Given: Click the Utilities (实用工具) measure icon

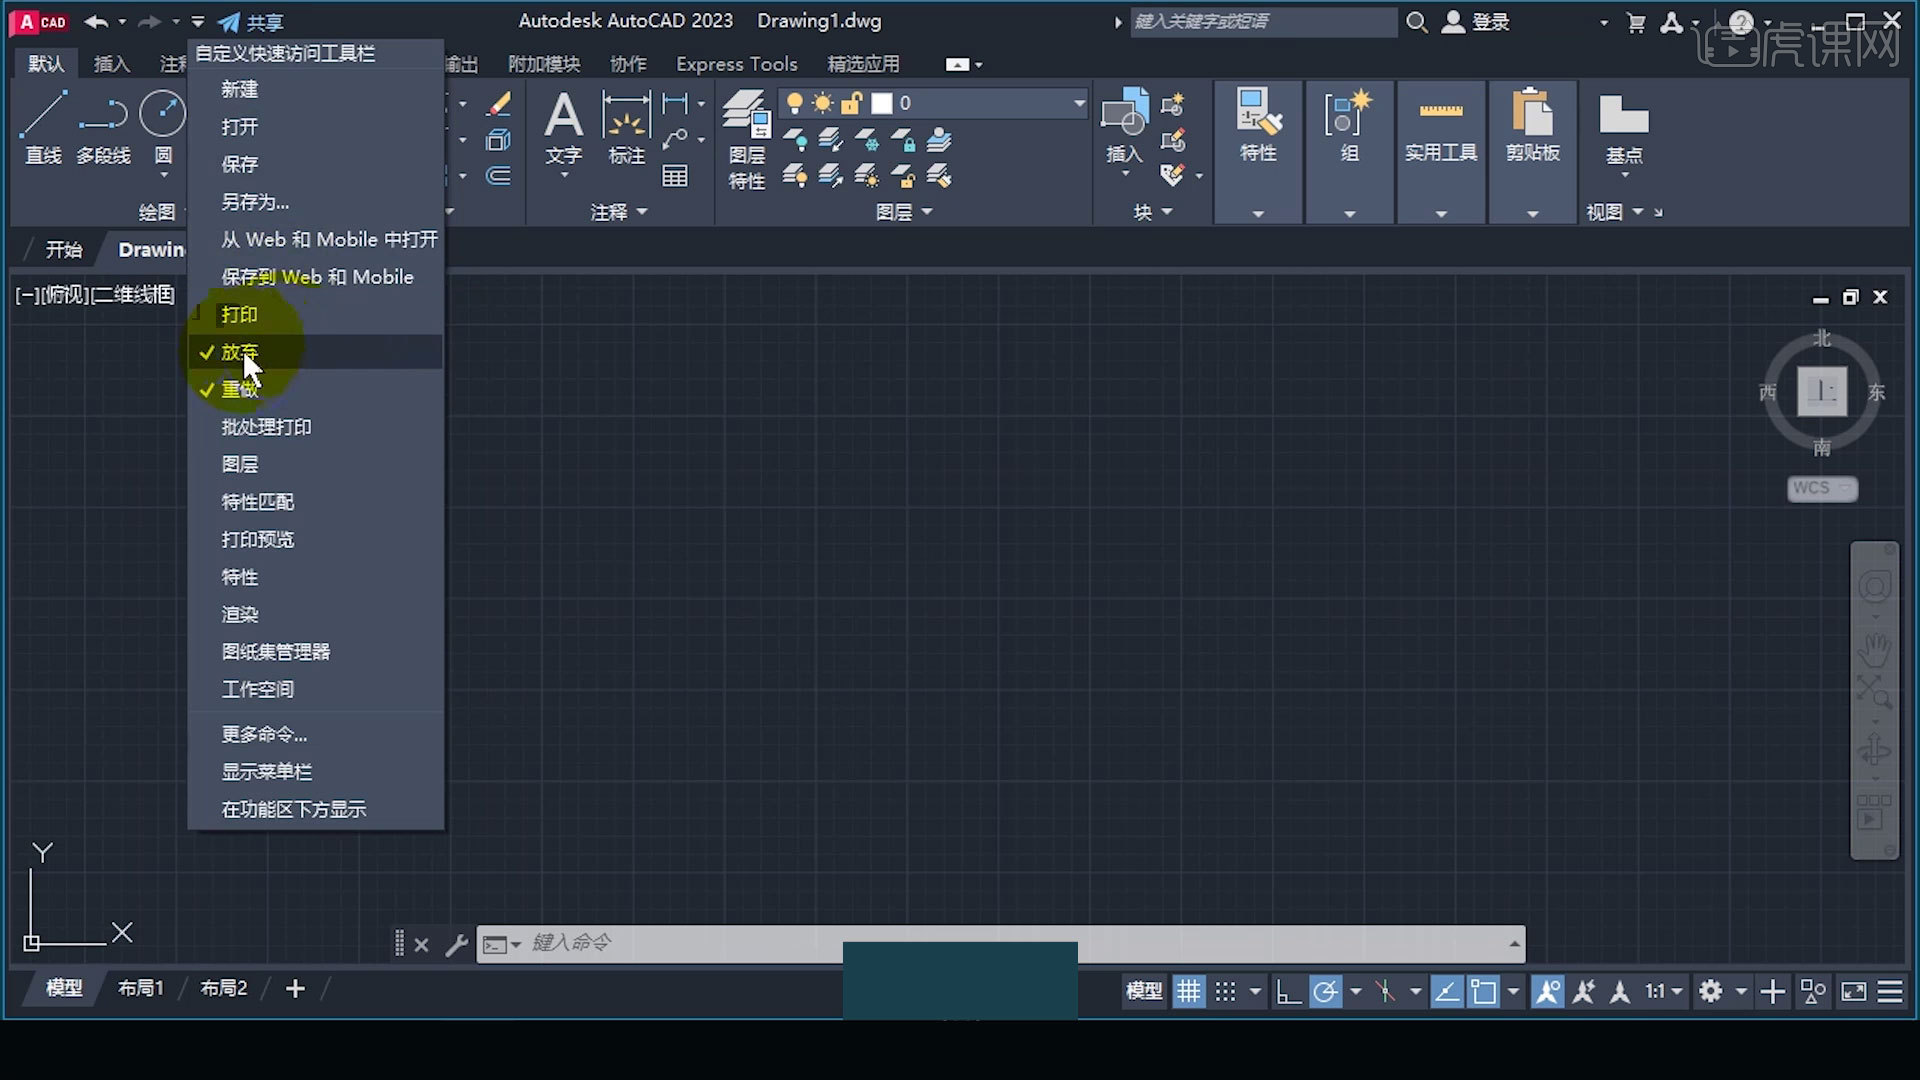Looking at the screenshot, I should click(x=1440, y=113).
